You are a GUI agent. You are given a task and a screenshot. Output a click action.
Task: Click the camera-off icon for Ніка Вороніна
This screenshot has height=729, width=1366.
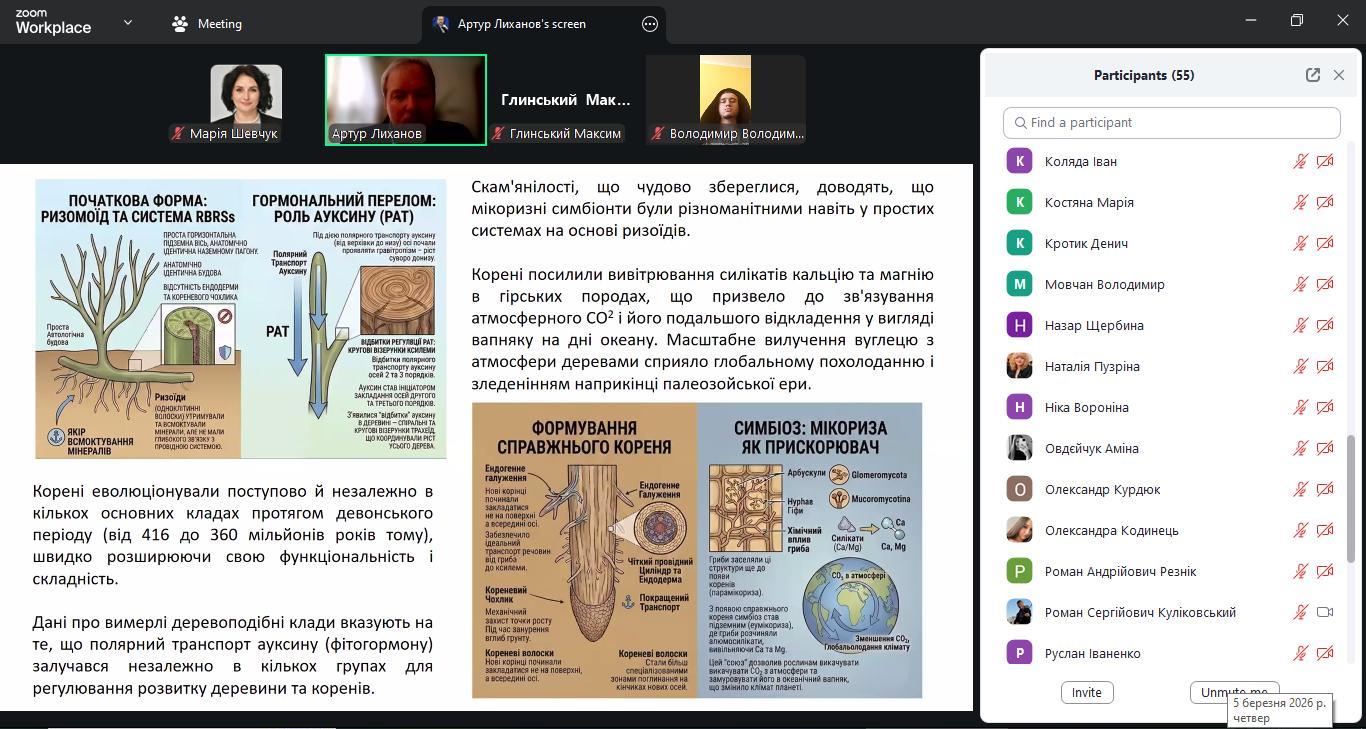pos(1325,407)
